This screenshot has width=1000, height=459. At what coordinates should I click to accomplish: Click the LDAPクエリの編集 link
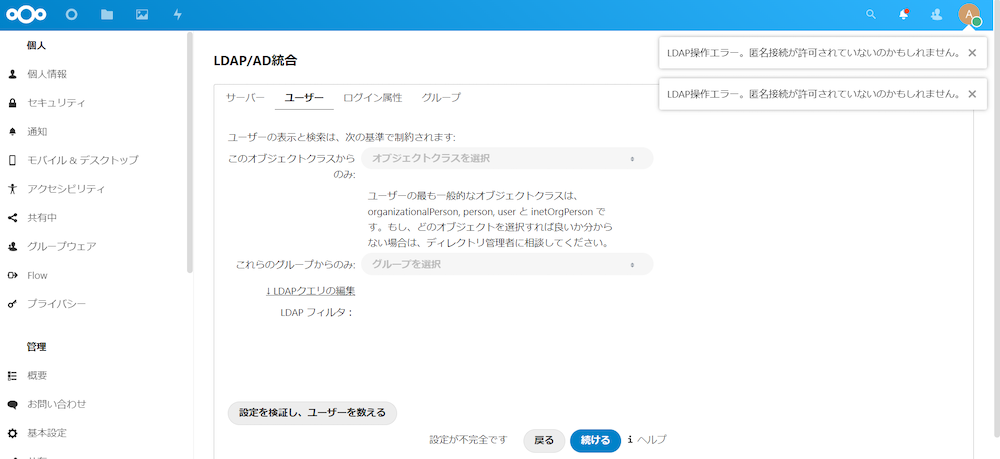(310, 291)
